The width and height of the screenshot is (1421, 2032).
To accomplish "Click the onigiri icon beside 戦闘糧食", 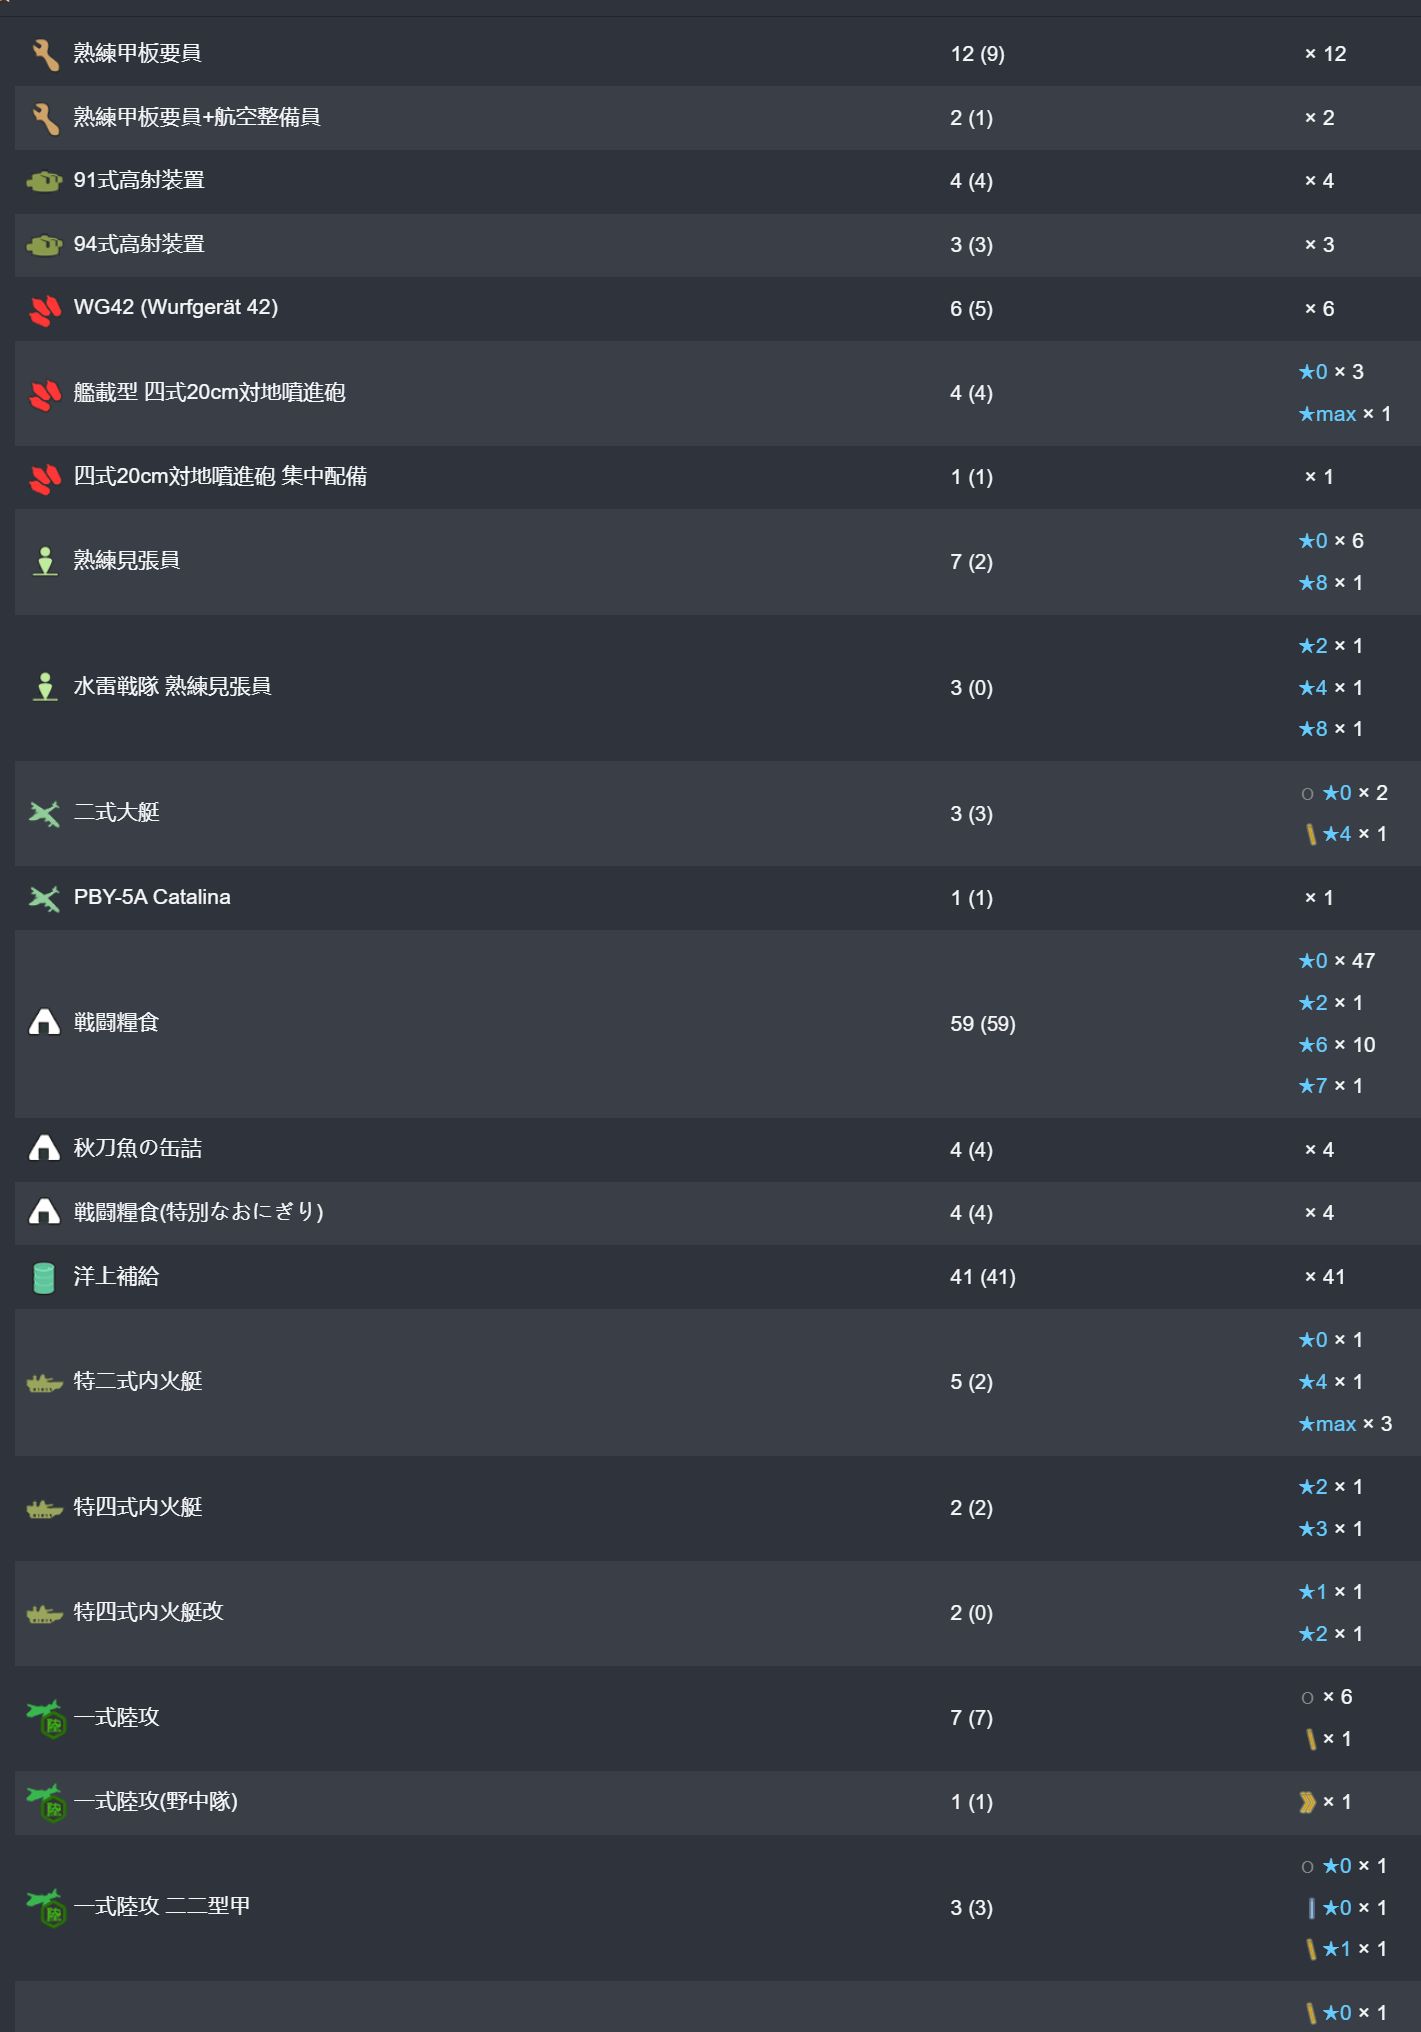I will [44, 1022].
